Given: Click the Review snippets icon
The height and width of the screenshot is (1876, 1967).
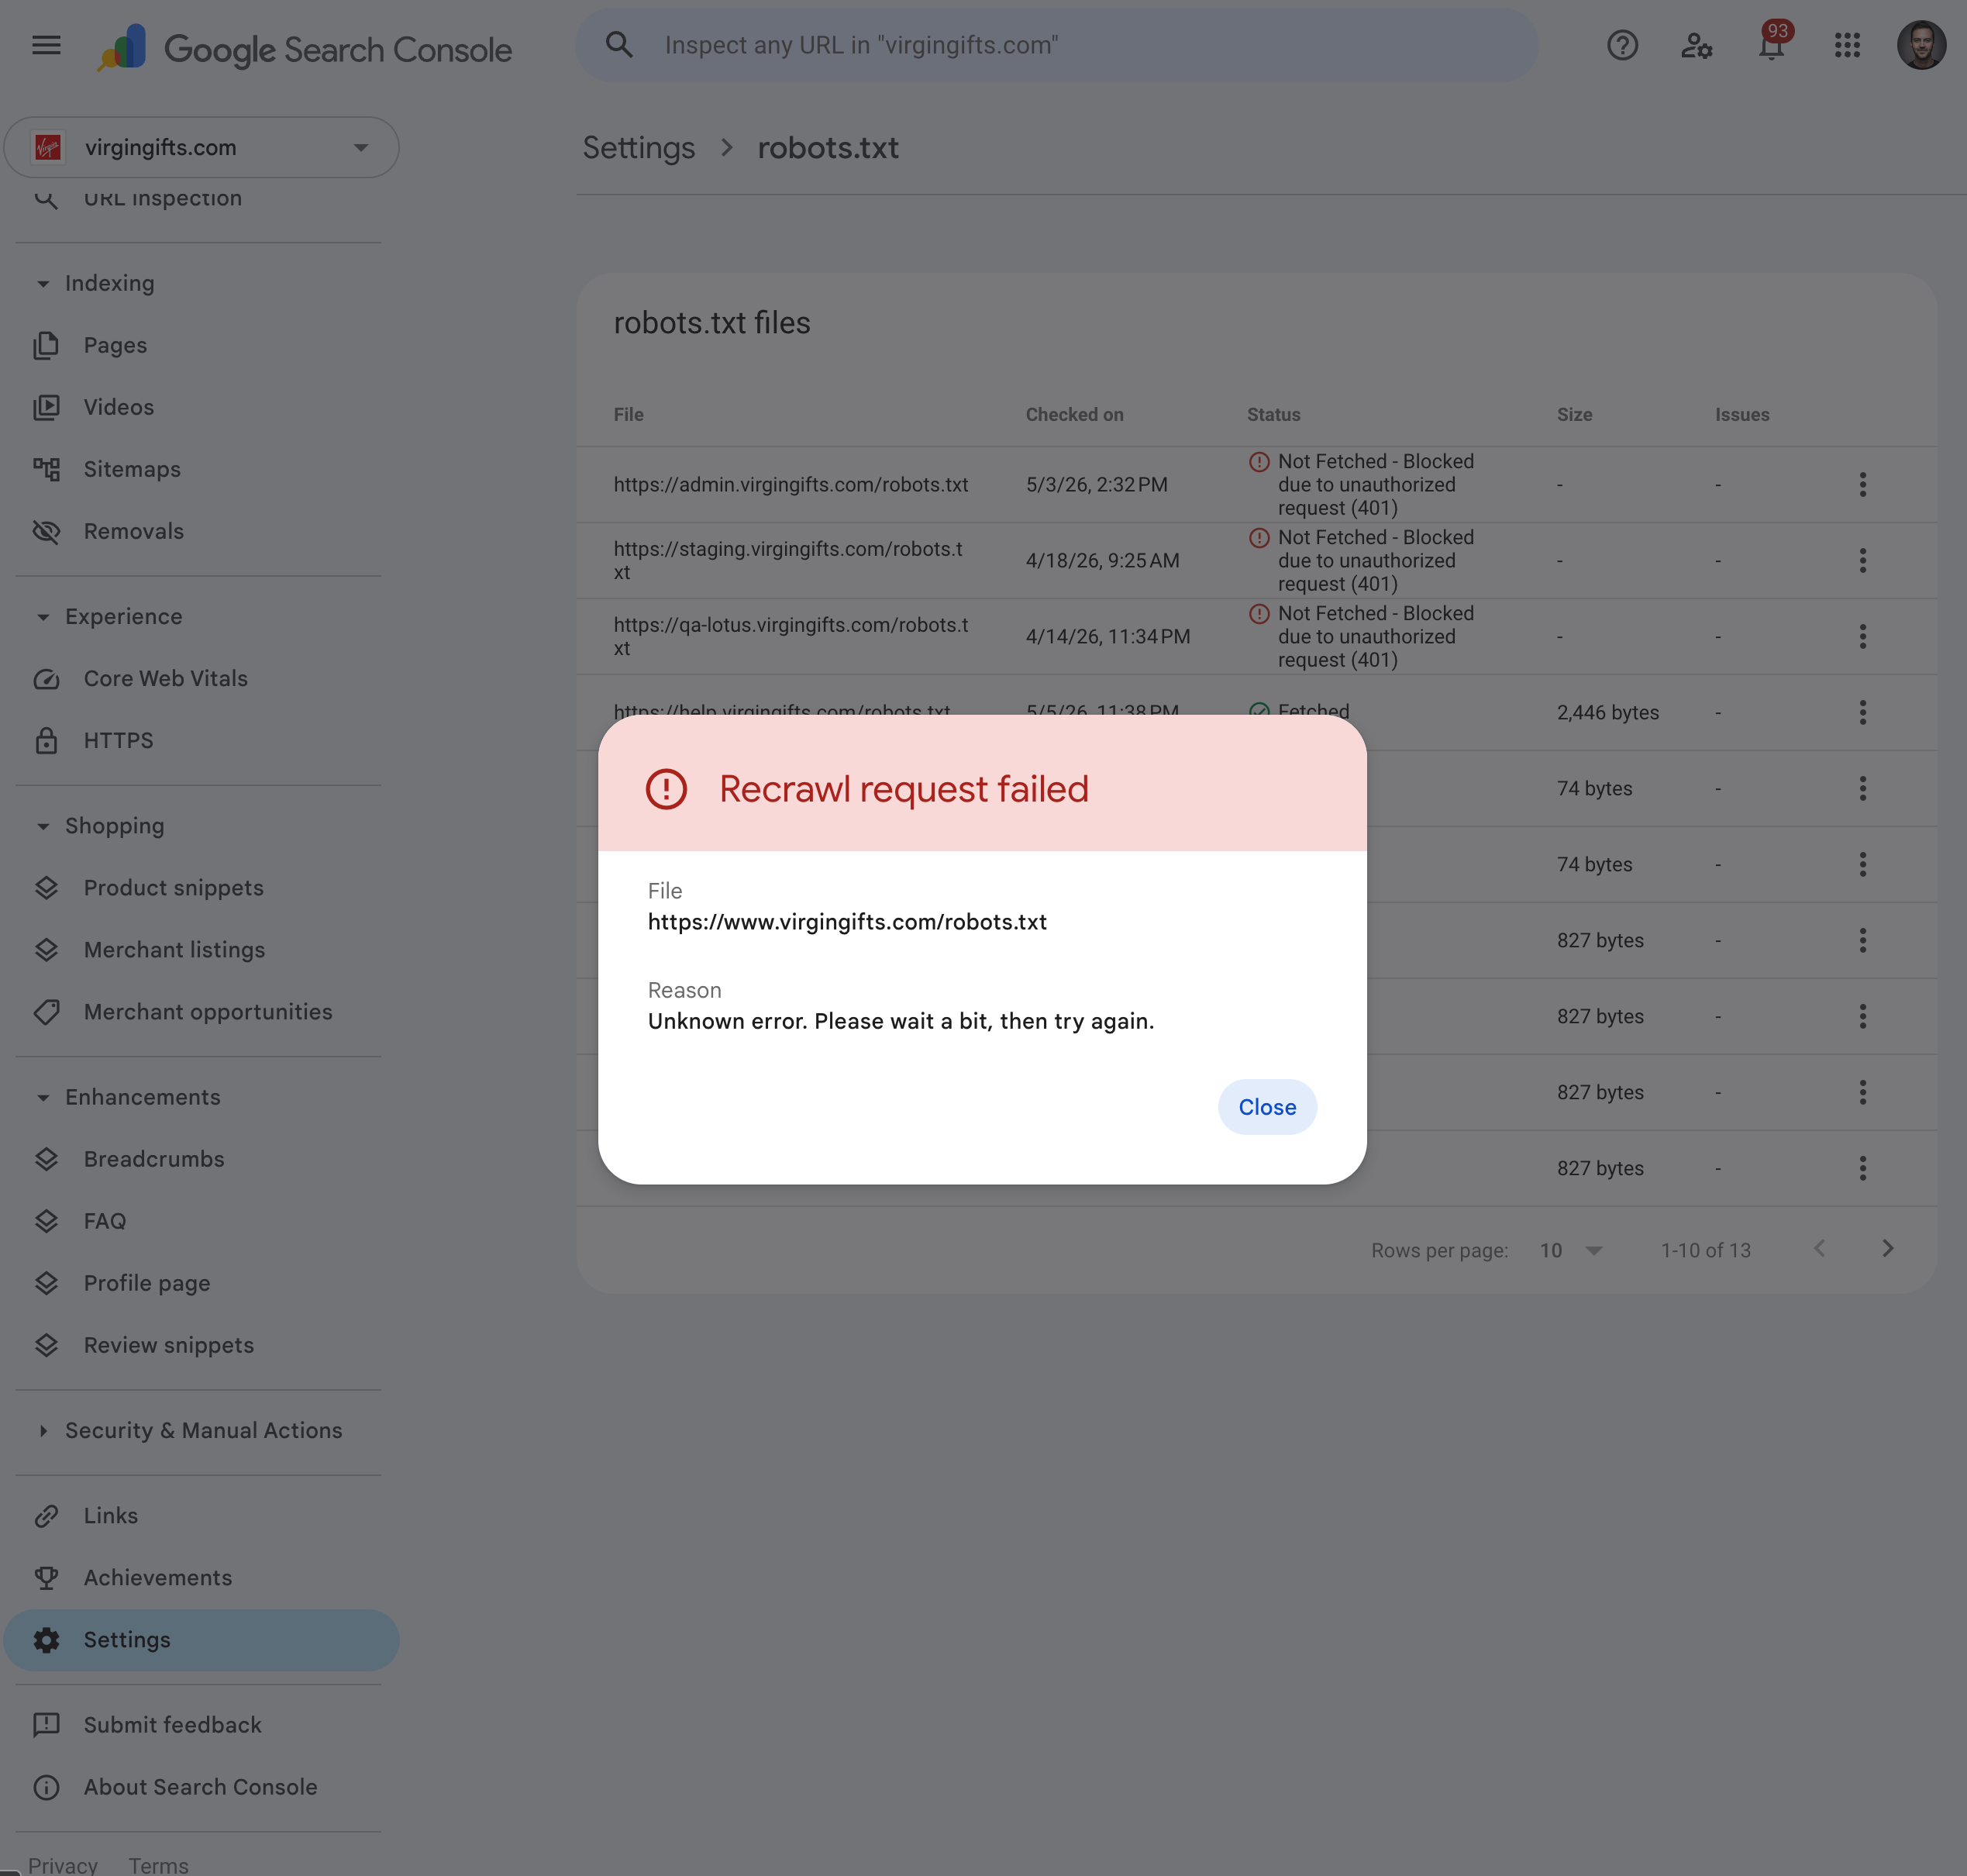Looking at the screenshot, I should pyautogui.click(x=47, y=1345).
